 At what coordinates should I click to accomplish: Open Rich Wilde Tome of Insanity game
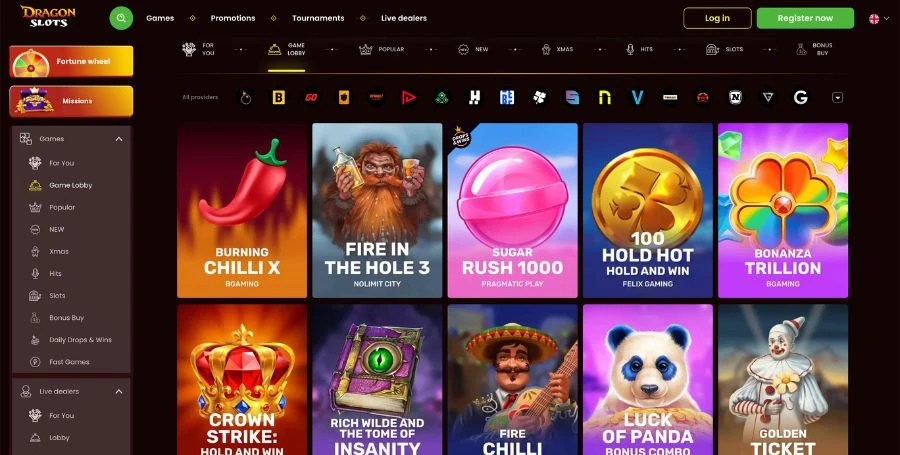coord(377,380)
